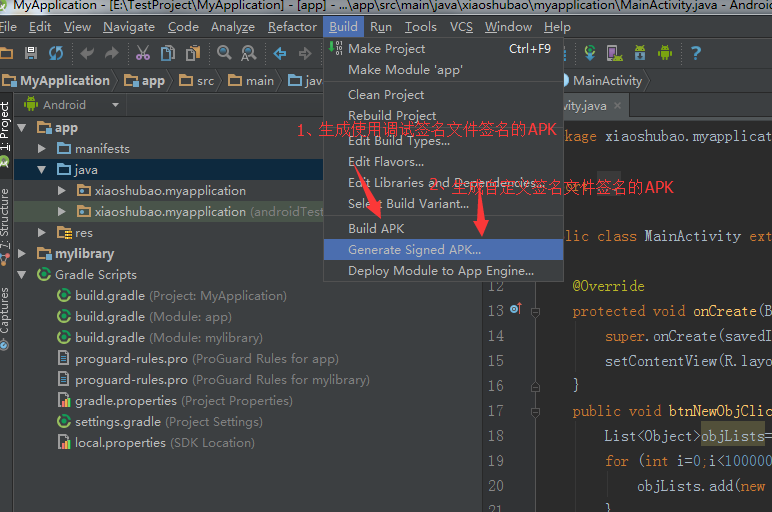The image size is (772, 512).
Task: Click the Open folder toolbar icon
Action: pyautogui.click(x=6, y=53)
